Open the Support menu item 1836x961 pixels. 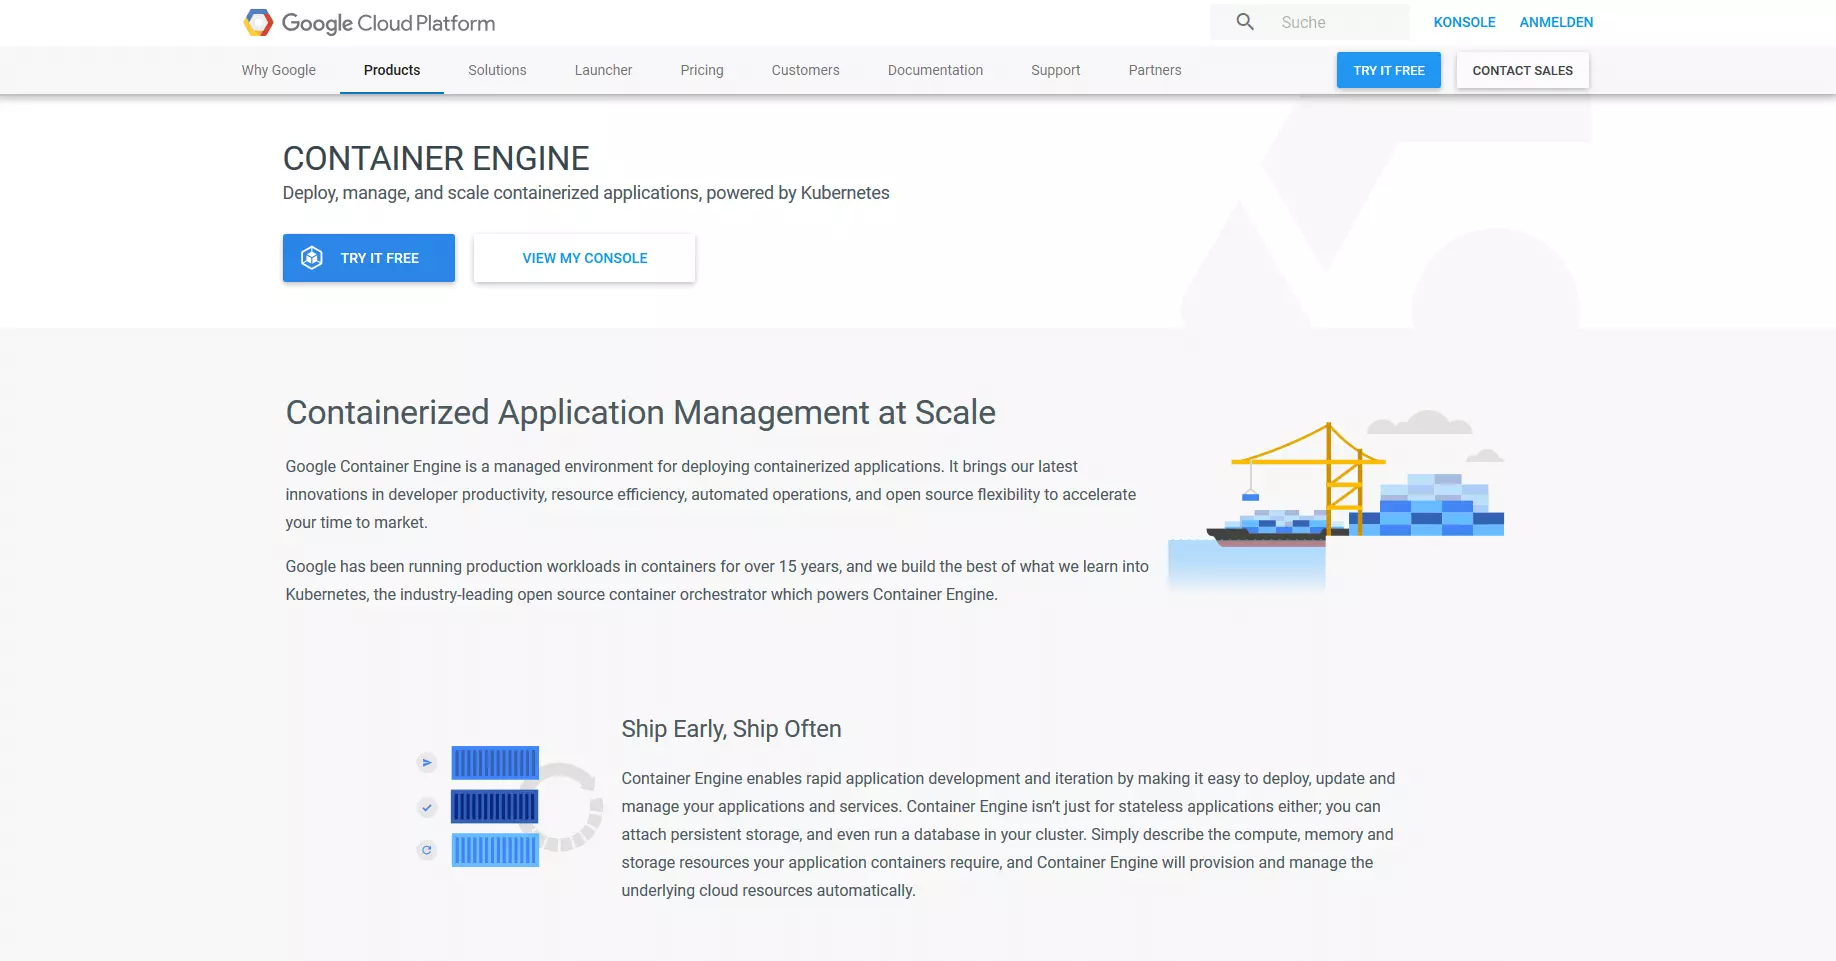point(1055,70)
